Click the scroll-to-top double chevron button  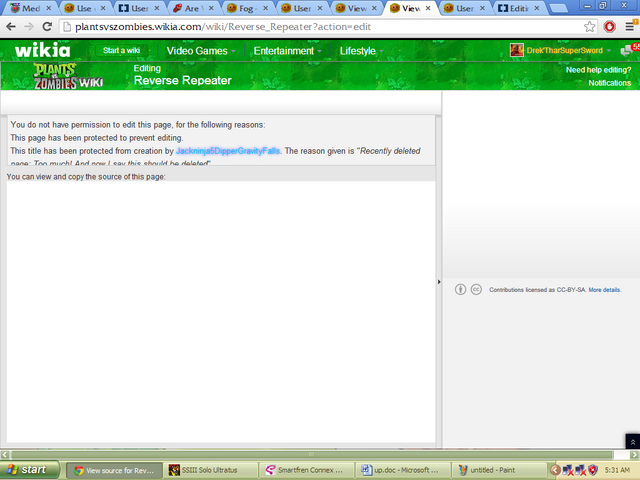633,442
